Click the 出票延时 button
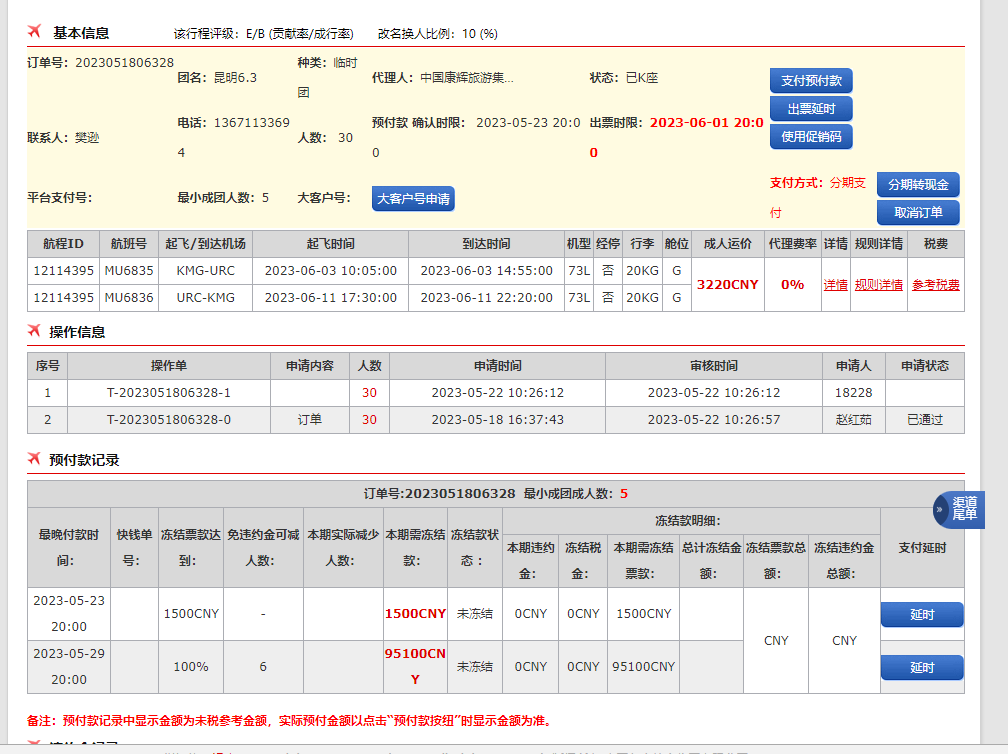Image resolution: width=1008 pixels, height=754 pixels. 811,109
